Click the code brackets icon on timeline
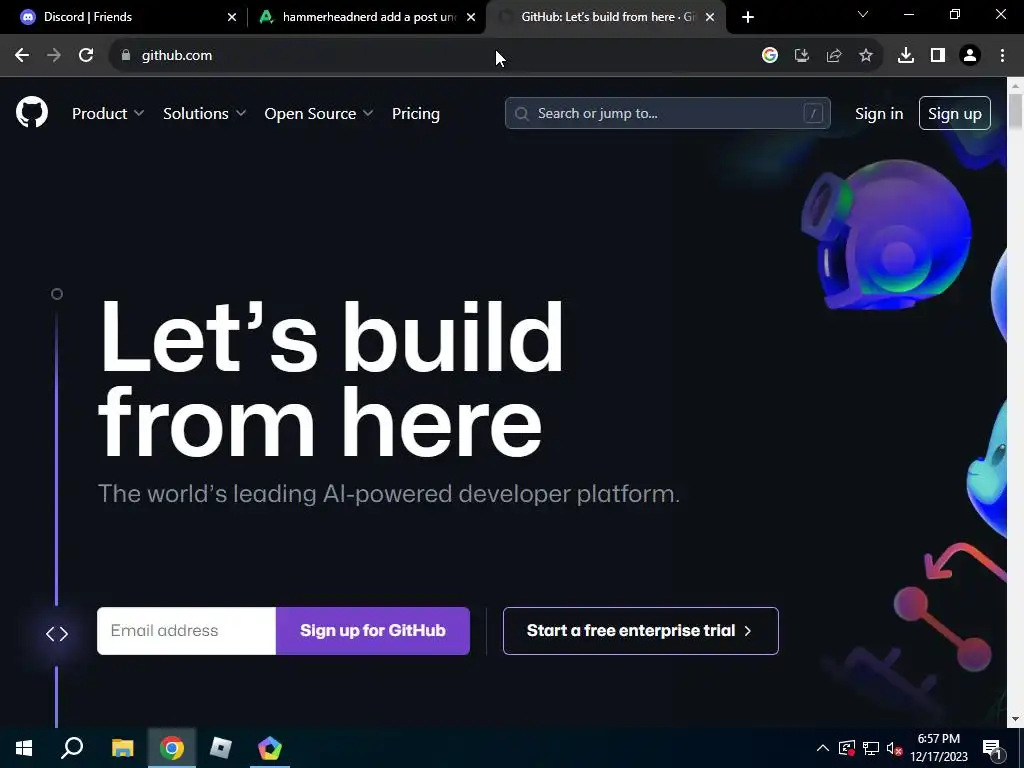 point(57,633)
